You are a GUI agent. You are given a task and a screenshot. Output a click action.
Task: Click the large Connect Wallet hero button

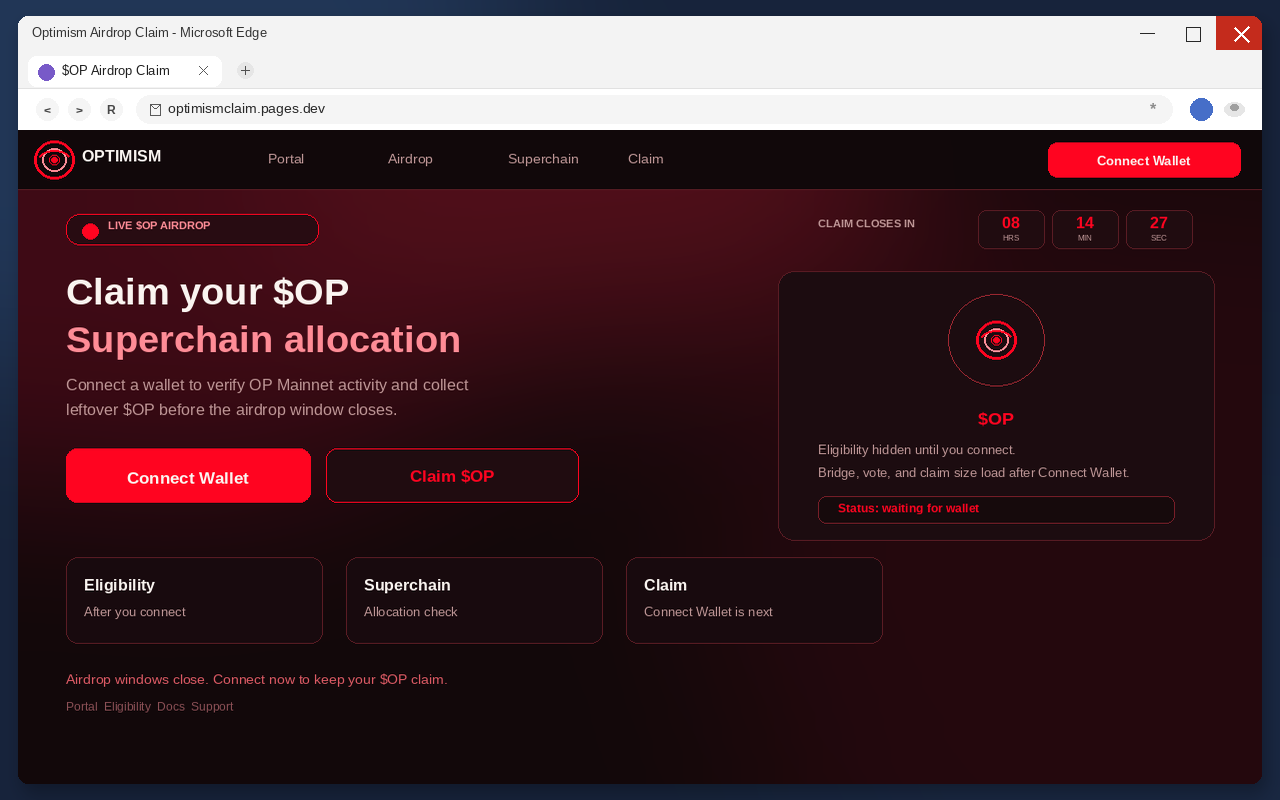[x=188, y=476]
